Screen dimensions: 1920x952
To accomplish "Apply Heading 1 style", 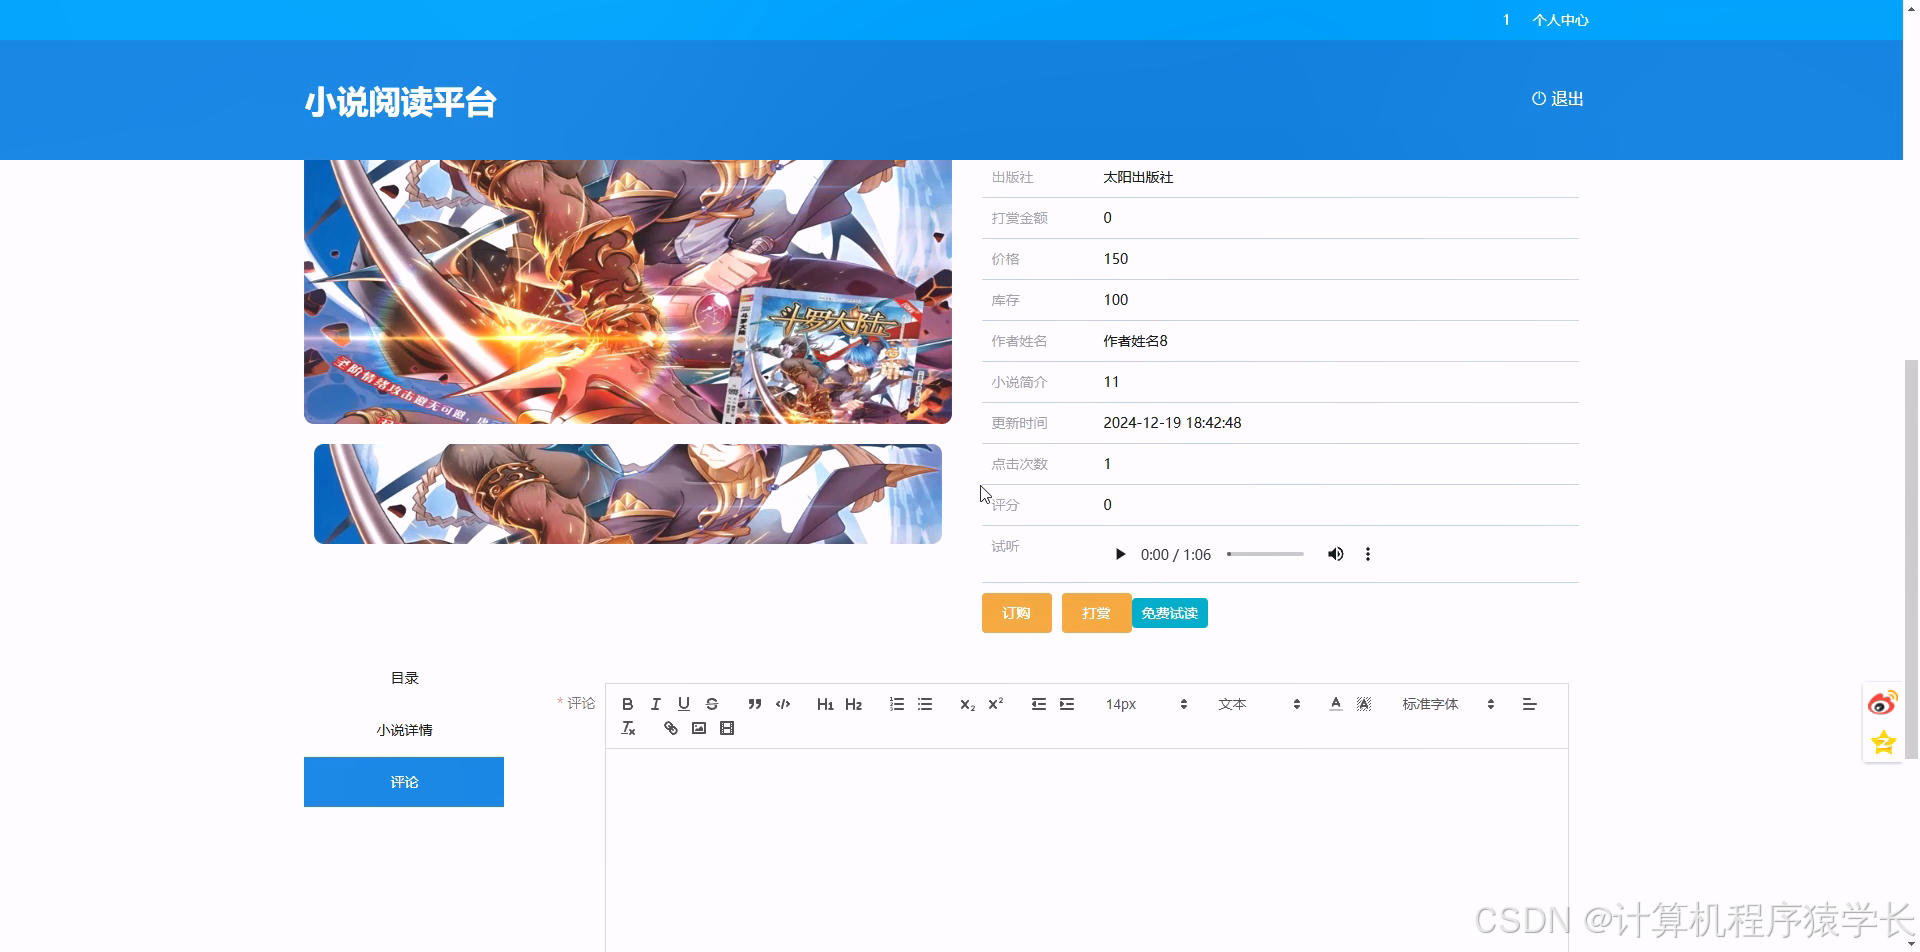I will tap(825, 704).
